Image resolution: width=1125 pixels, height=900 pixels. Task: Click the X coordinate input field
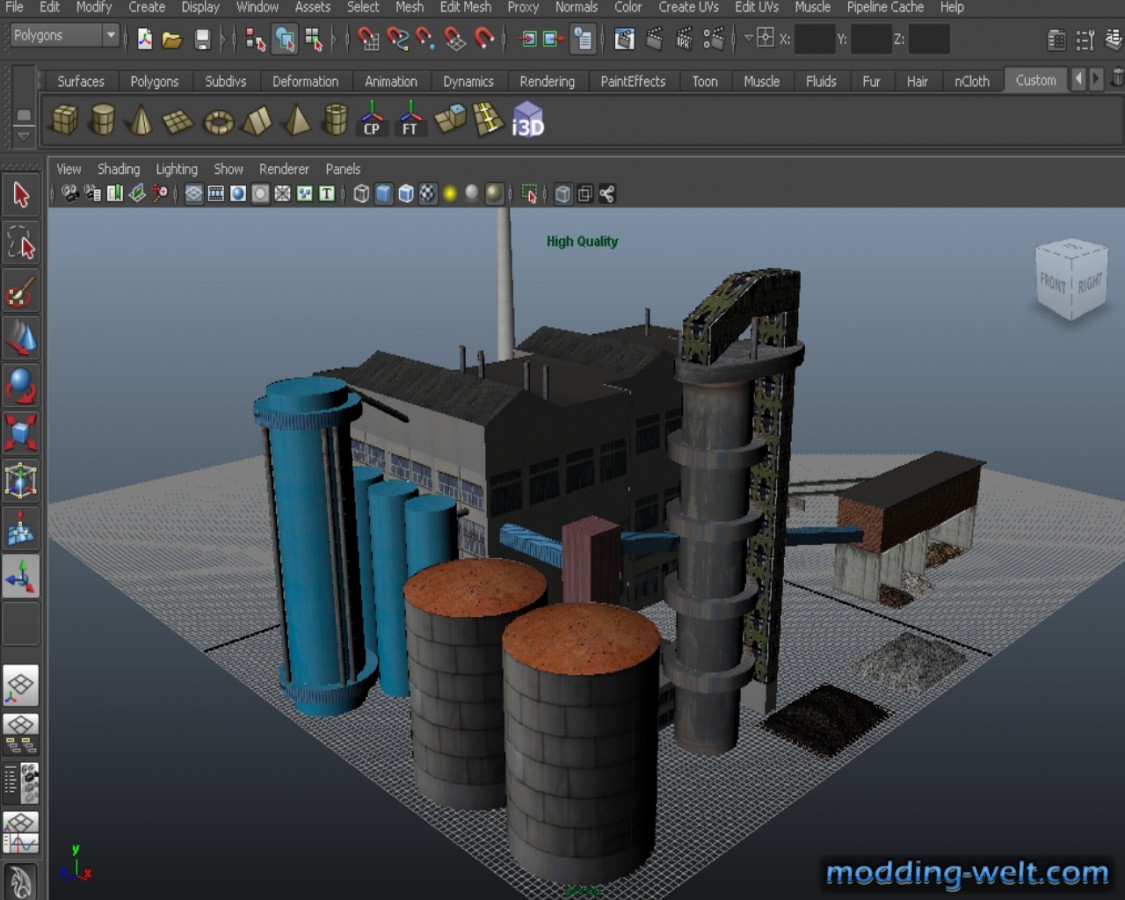pyautogui.click(x=814, y=39)
